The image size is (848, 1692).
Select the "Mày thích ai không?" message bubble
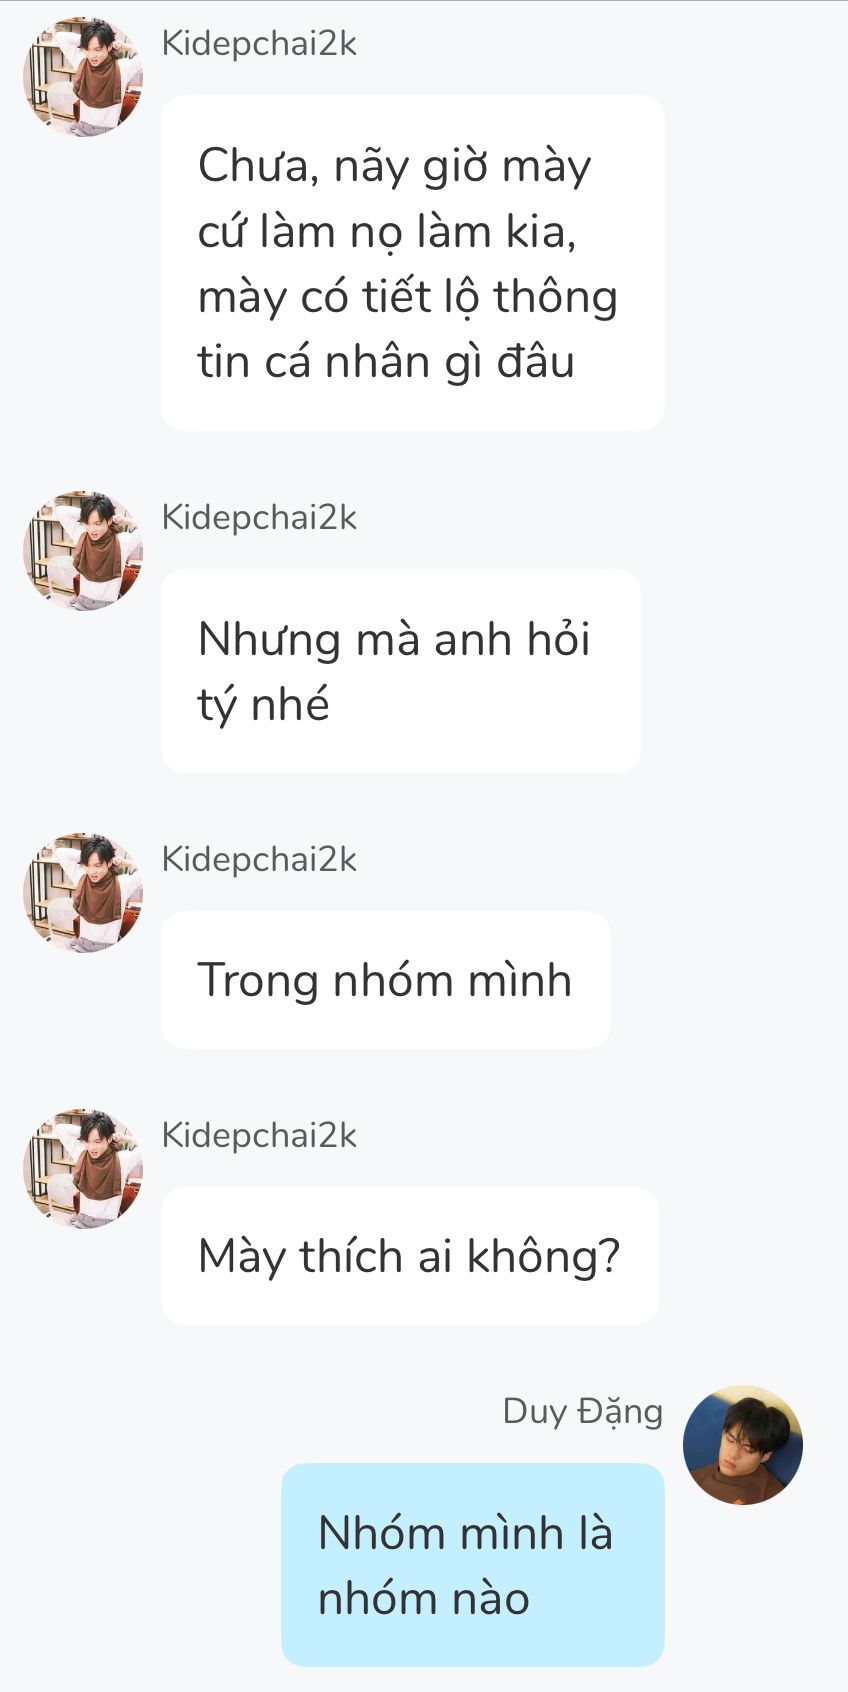tap(409, 1256)
